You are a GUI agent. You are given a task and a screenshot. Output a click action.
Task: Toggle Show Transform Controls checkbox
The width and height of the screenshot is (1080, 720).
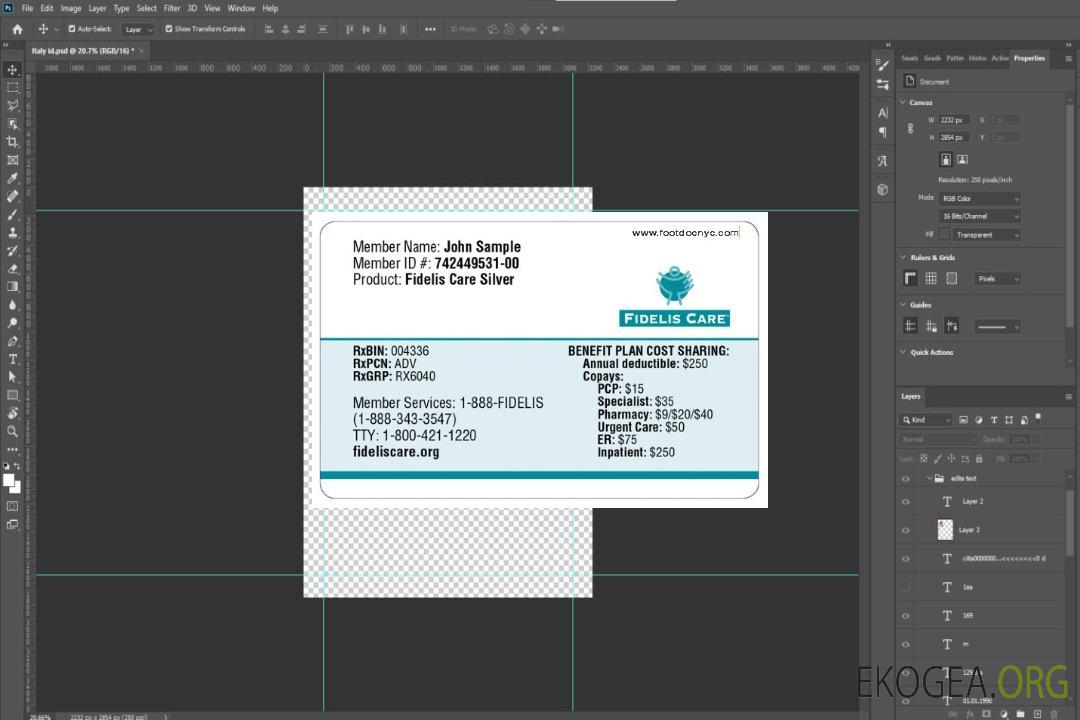(169, 29)
